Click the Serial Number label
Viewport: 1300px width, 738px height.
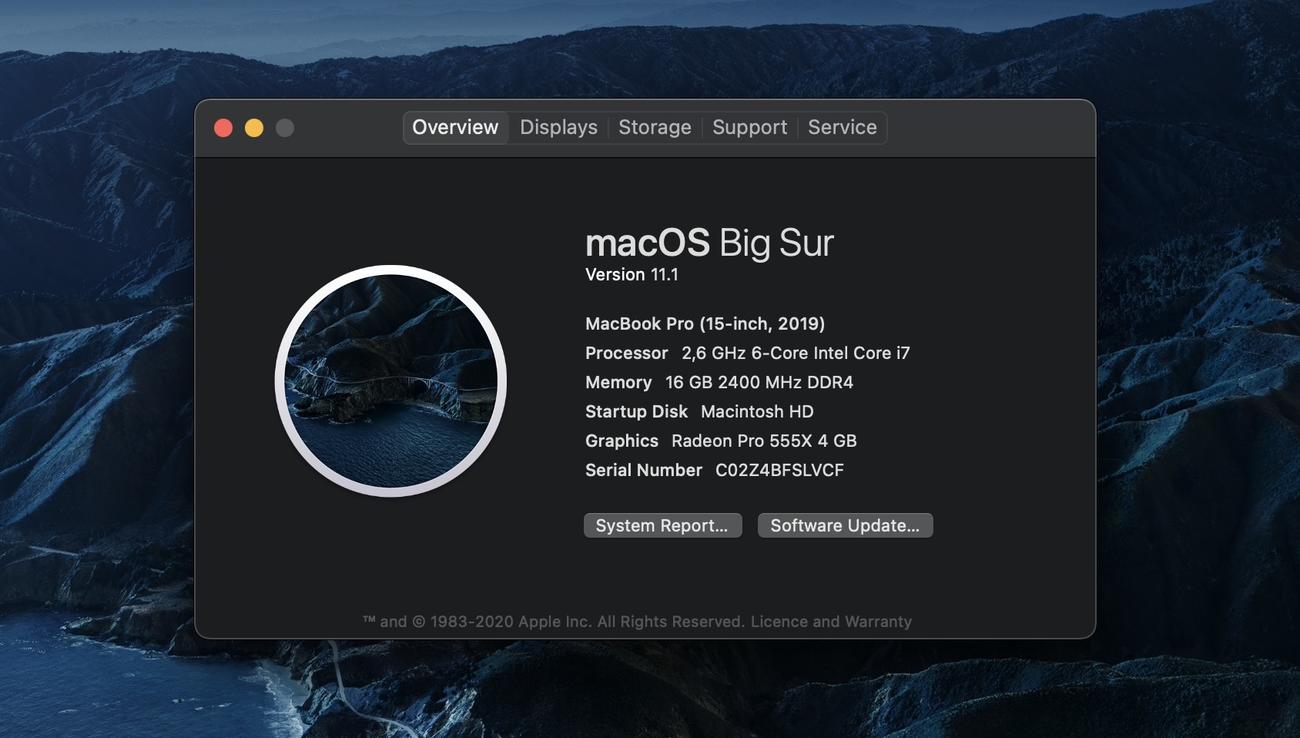pyautogui.click(x=644, y=470)
